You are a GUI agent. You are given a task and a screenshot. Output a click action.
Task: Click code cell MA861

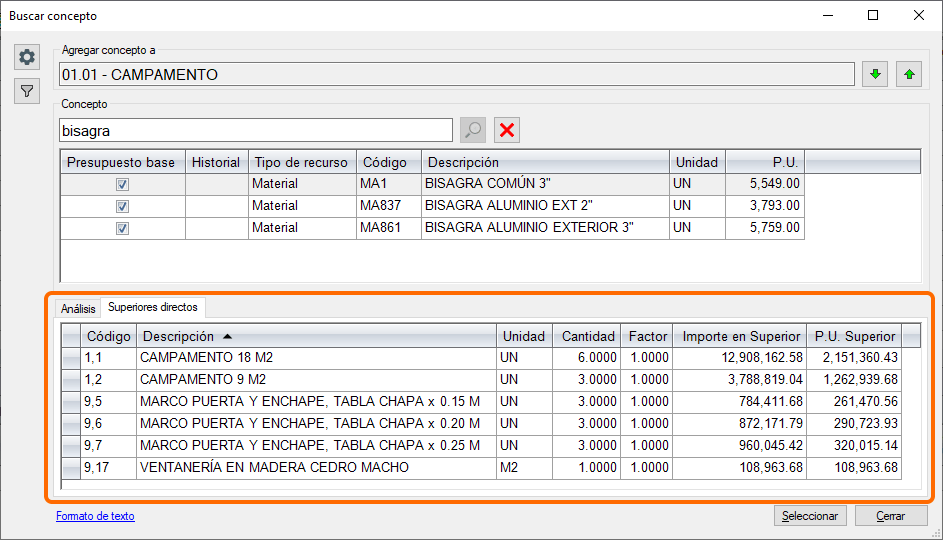tap(389, 228)
